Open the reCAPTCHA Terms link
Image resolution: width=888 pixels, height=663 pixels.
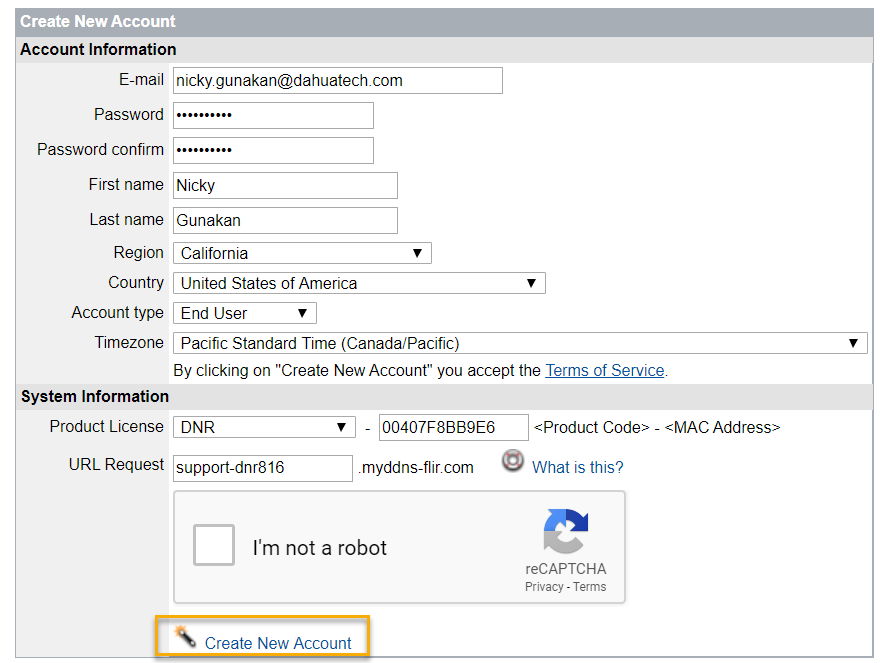[590, 587]
